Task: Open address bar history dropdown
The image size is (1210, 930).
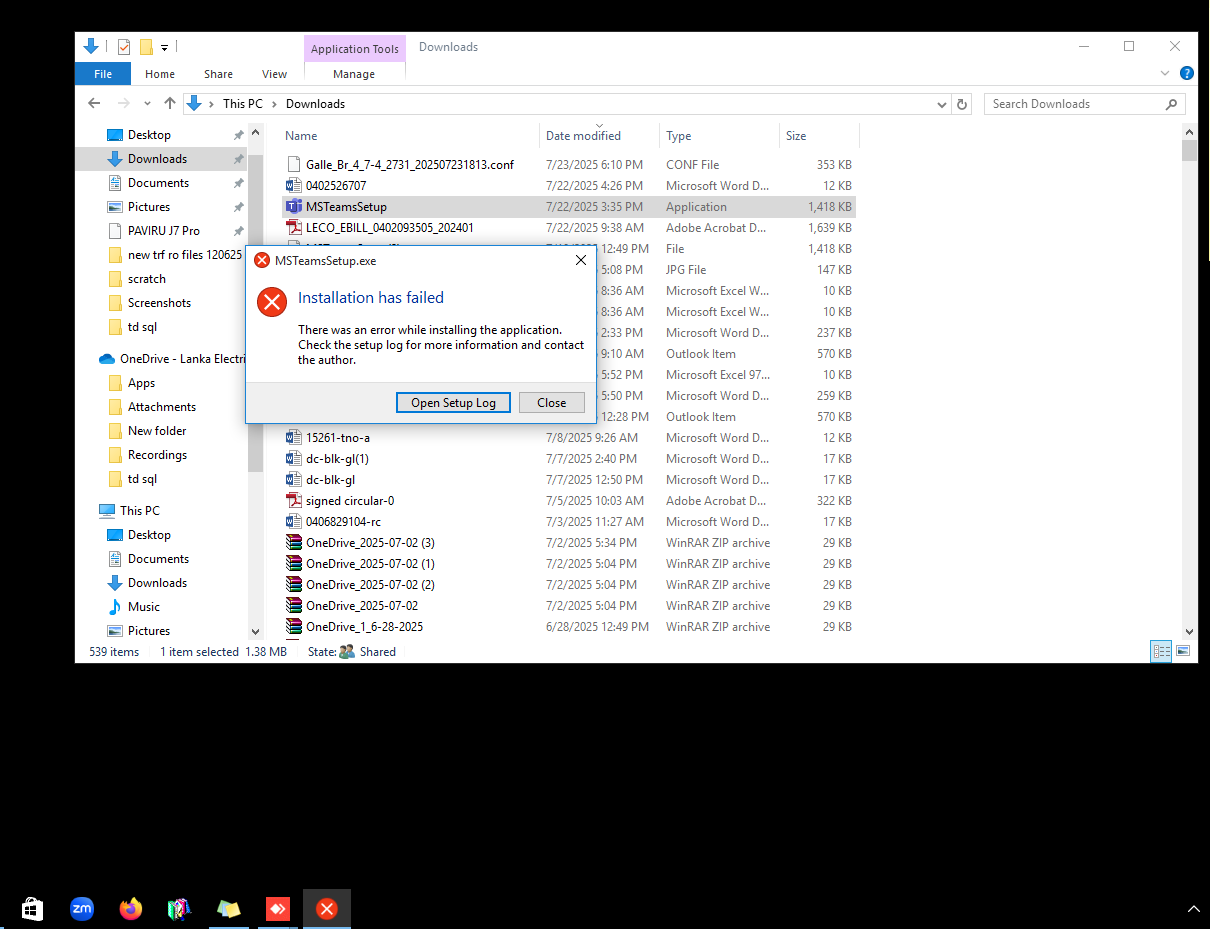Action: point(942,104)
